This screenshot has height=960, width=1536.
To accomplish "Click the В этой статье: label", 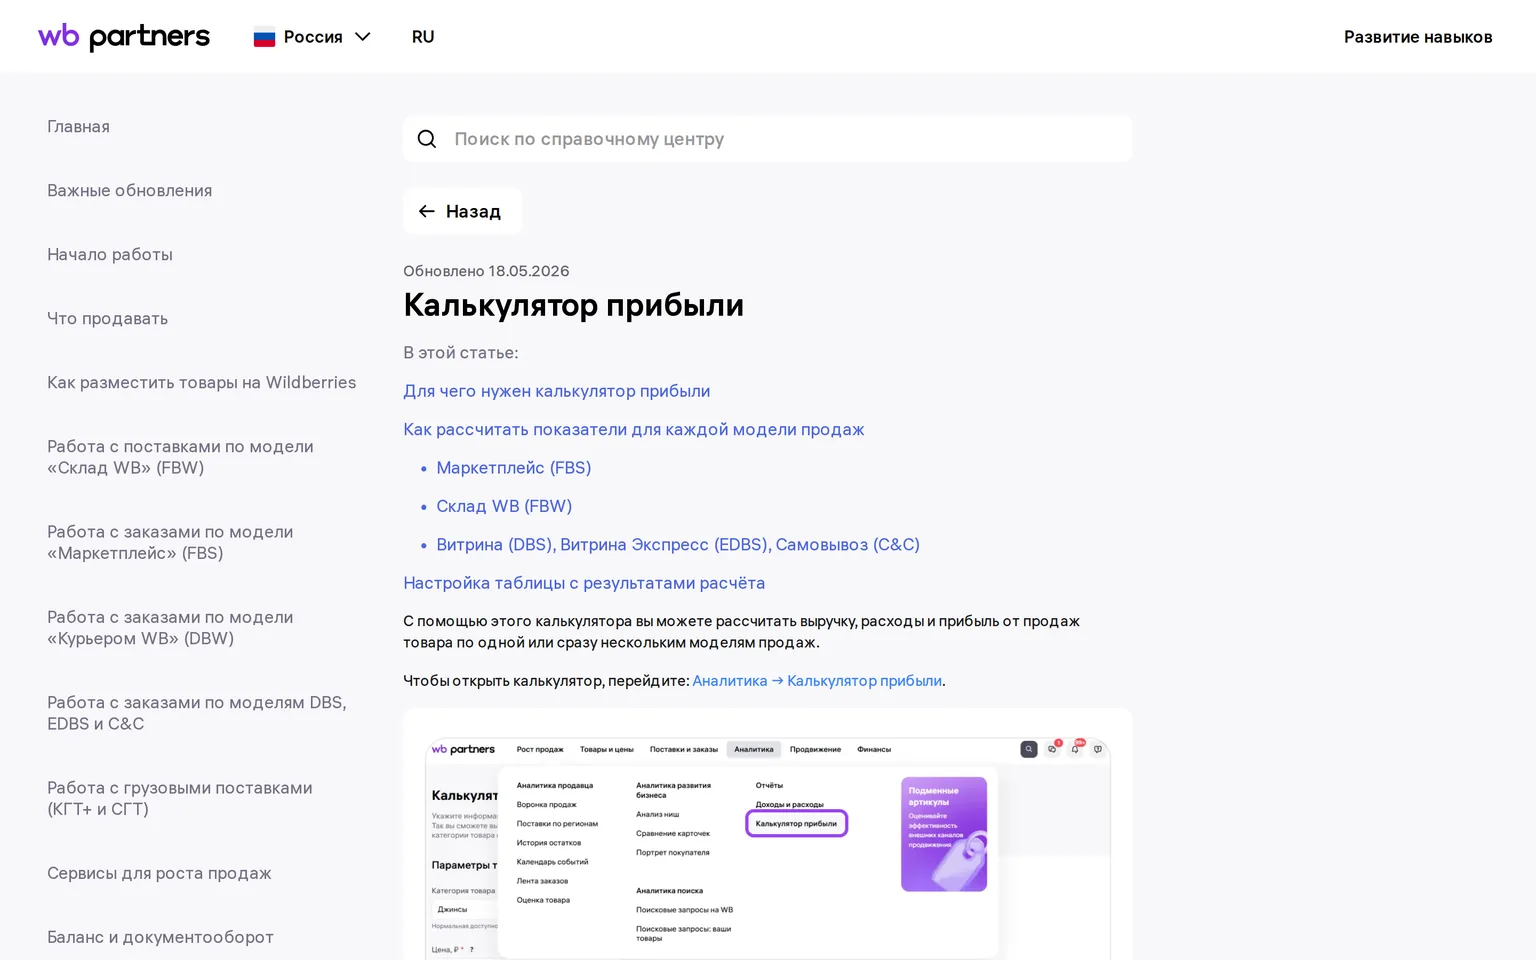I will (460, 353).
